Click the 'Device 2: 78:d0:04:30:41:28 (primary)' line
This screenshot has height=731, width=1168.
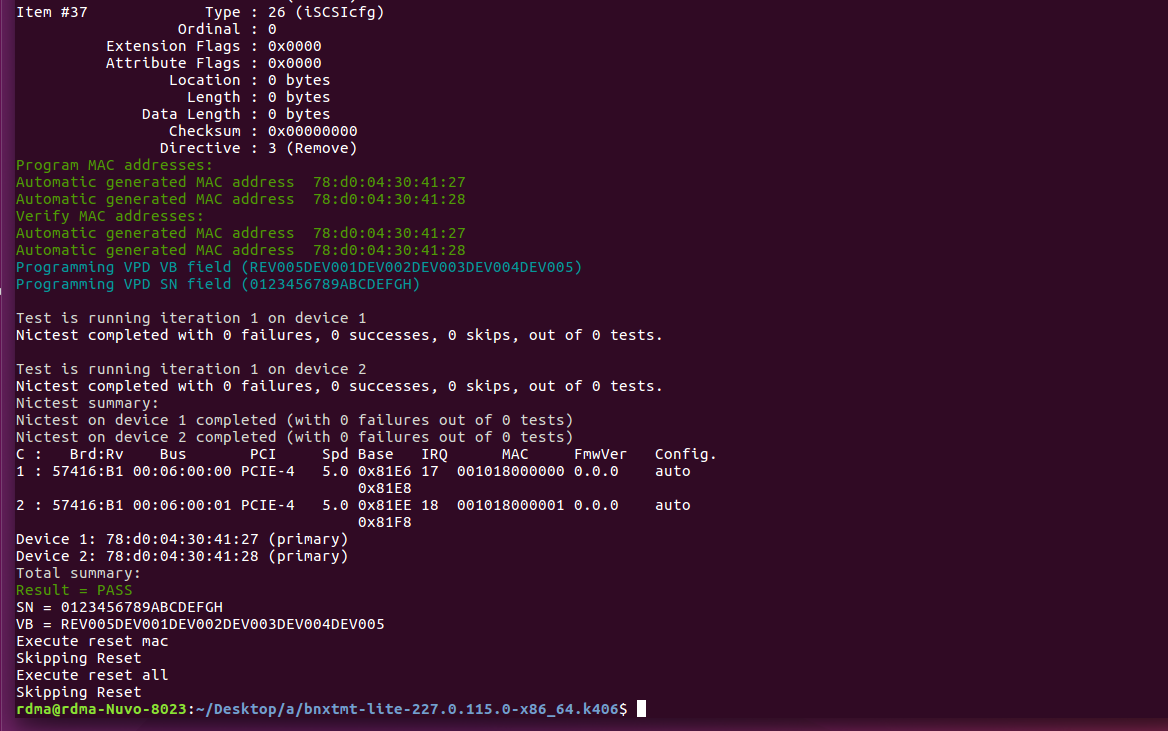click(181, 556)
